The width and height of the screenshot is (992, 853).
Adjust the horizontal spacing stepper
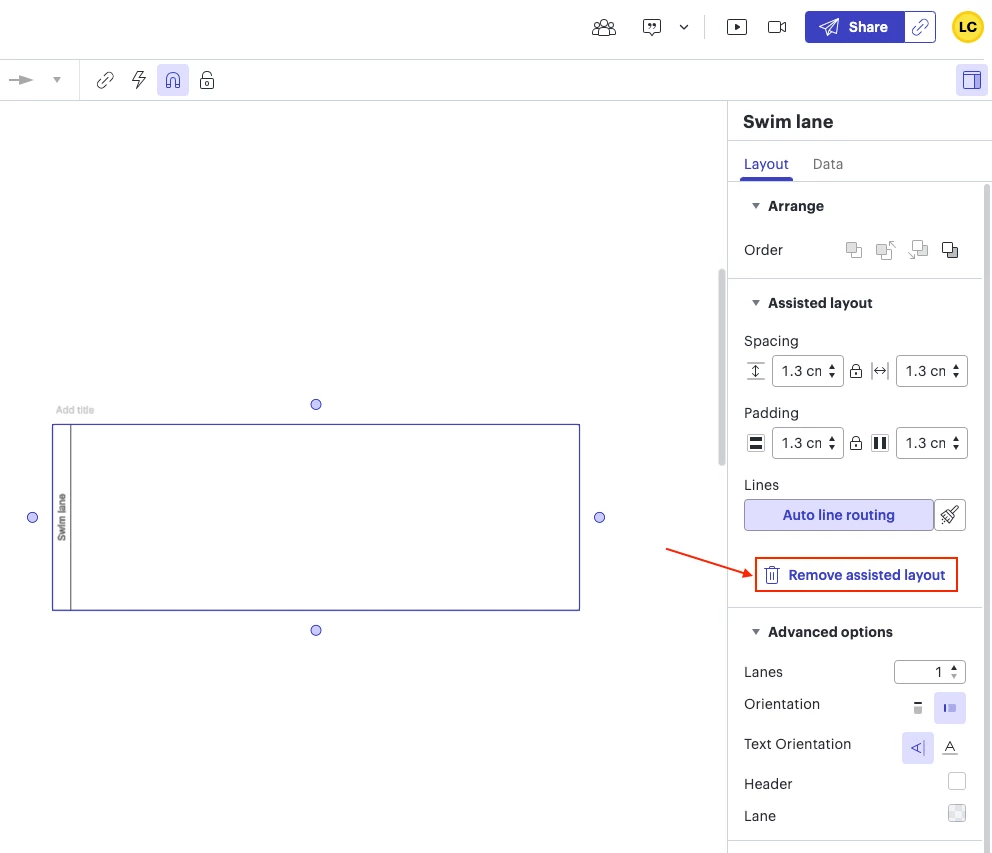(x=956, y=371)
